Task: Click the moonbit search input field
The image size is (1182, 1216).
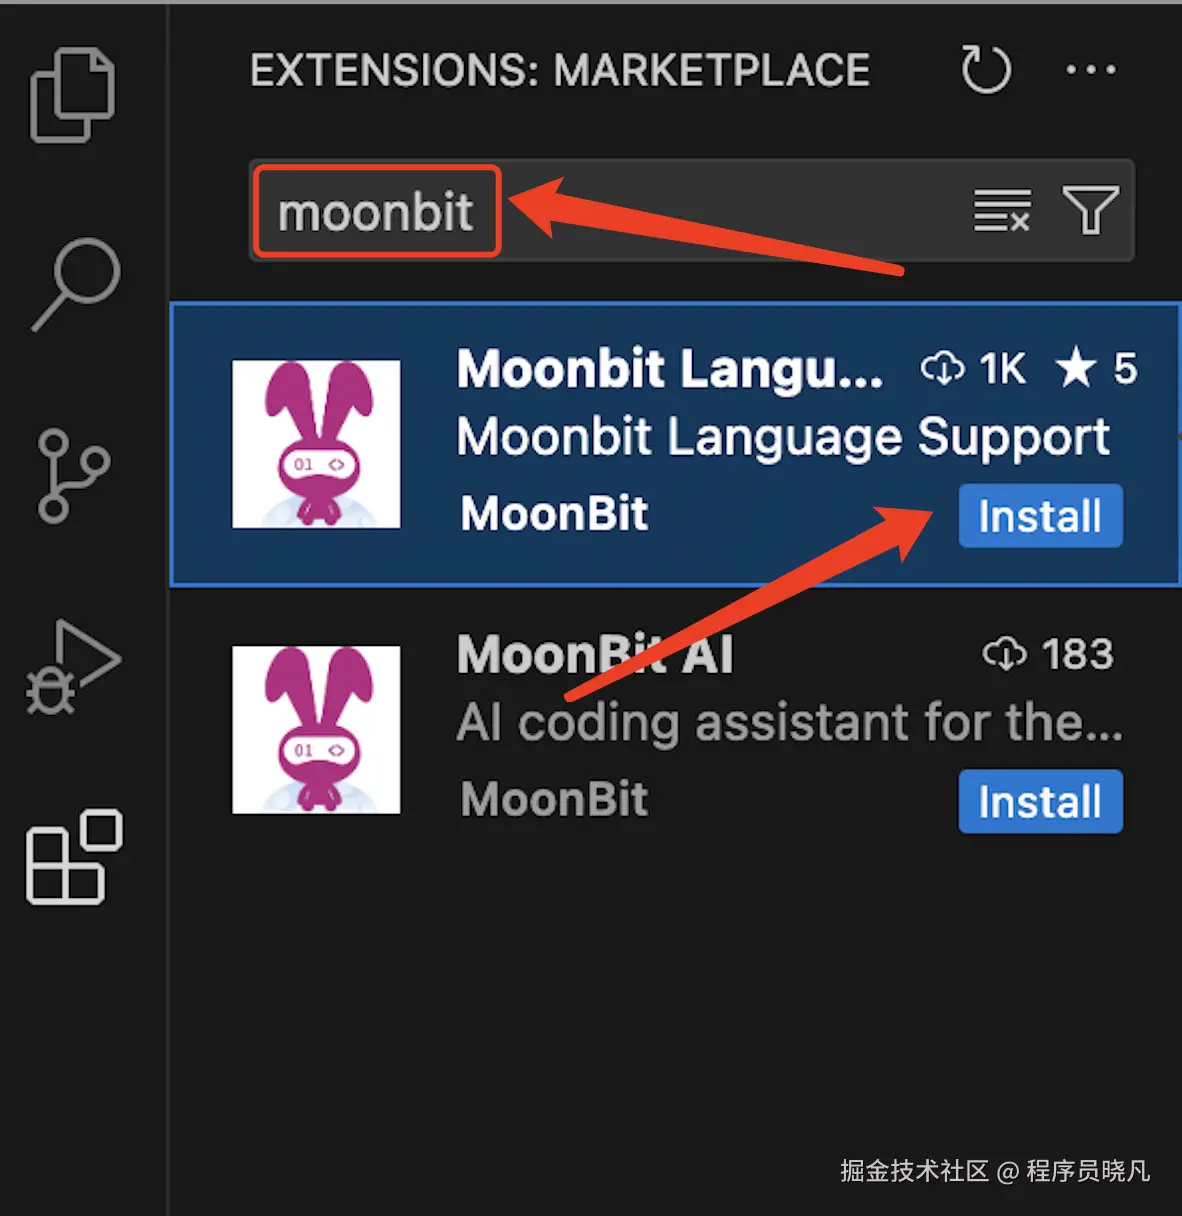Action: click(x=691, y=211)
